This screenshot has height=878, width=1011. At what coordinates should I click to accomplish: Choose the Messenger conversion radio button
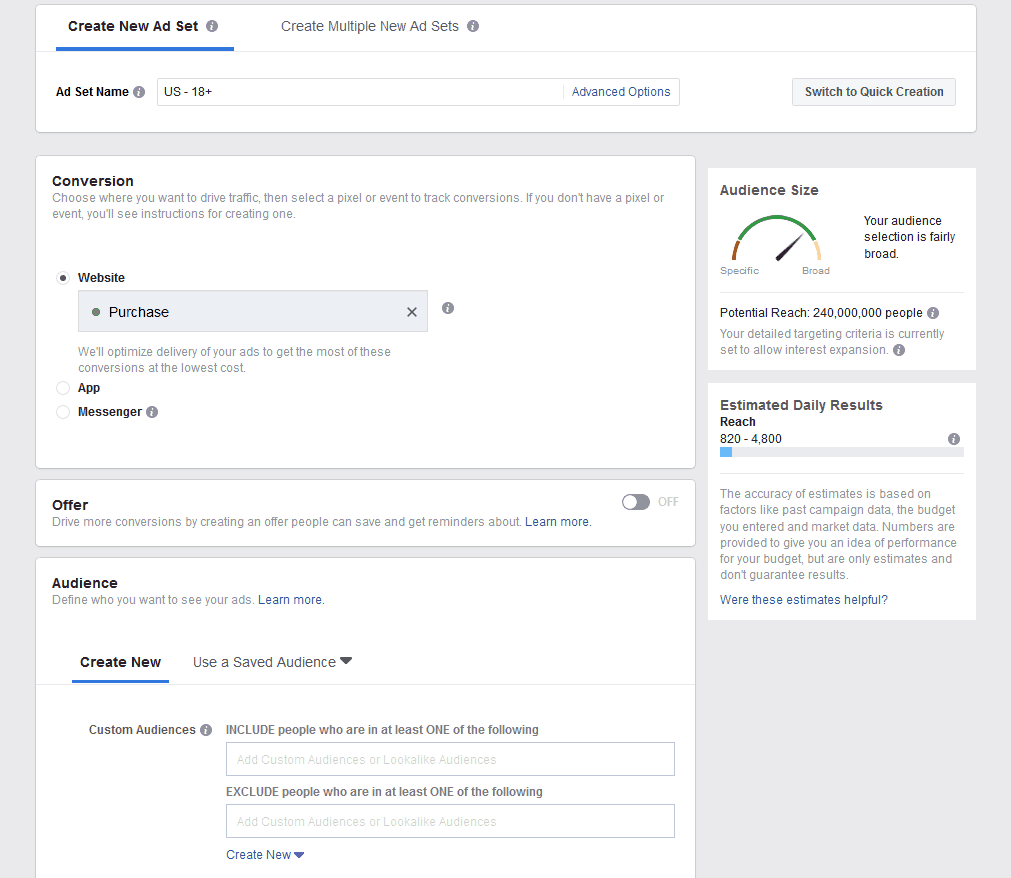(x=63, y=412)
